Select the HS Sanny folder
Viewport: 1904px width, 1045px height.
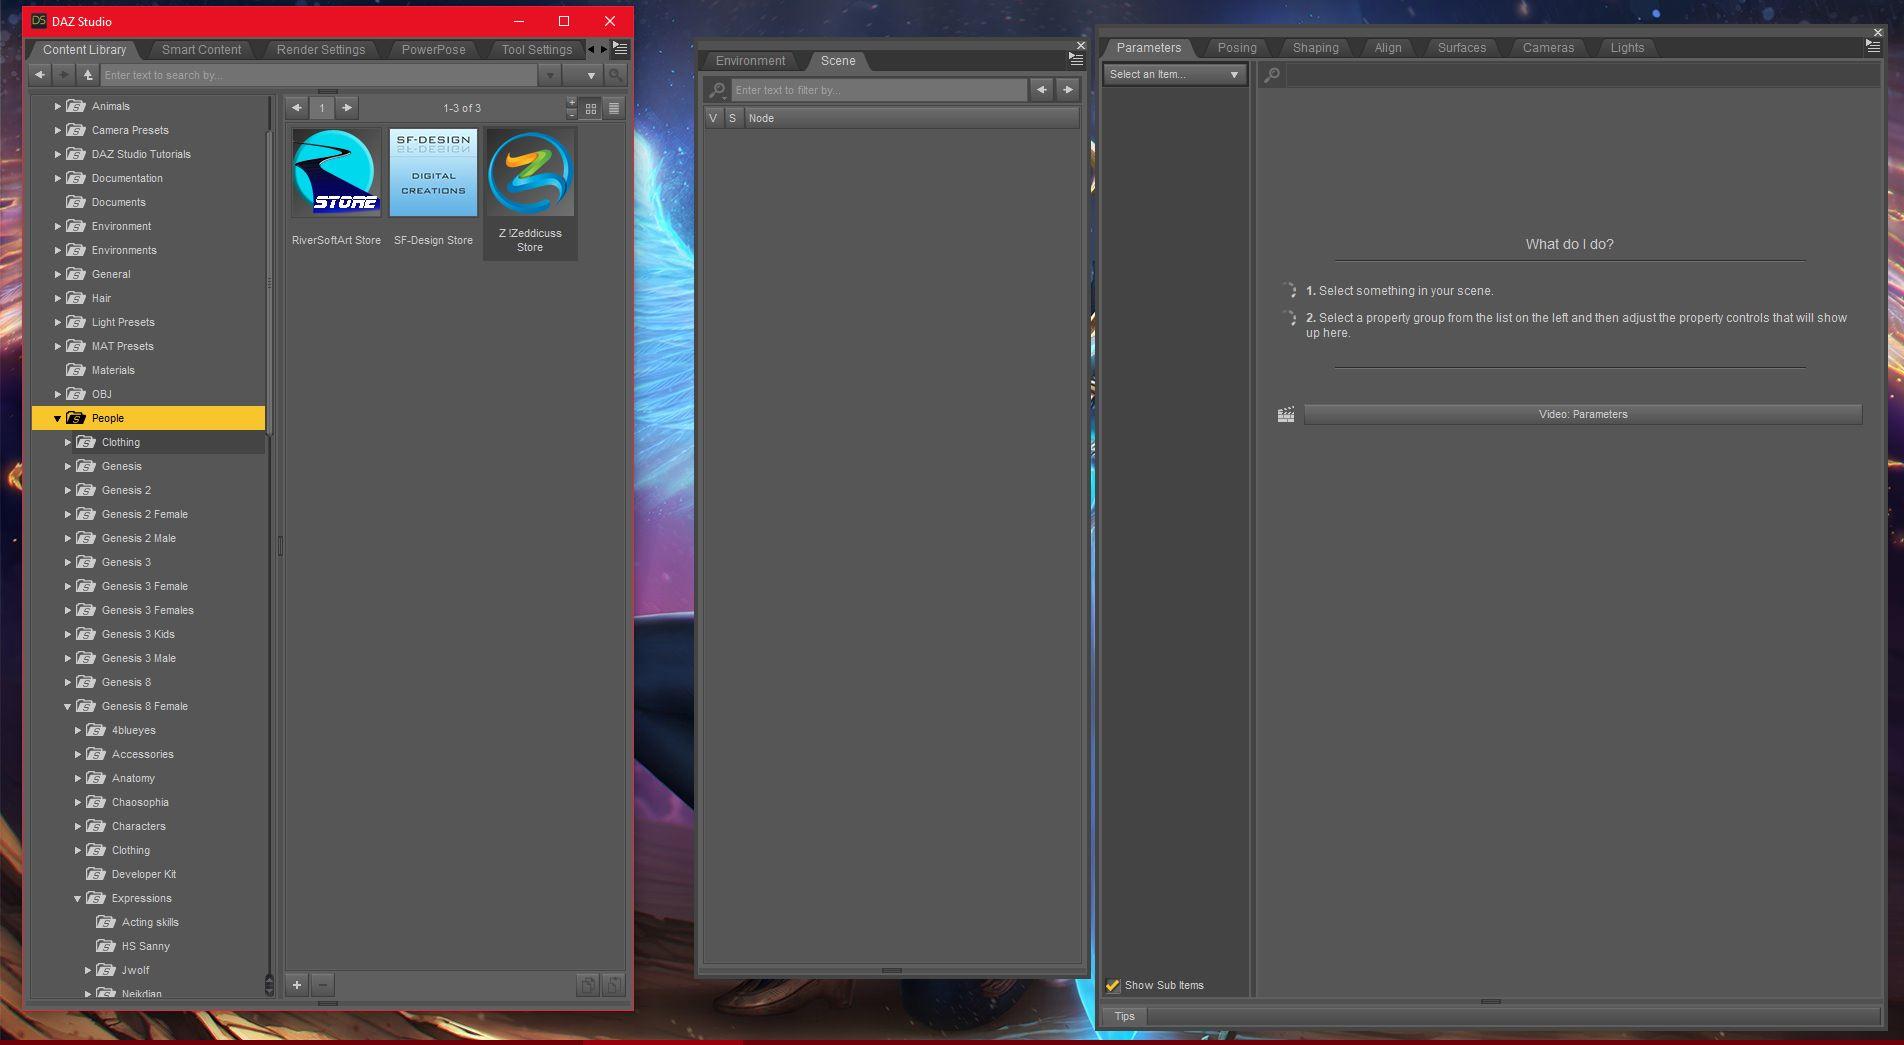145,946
